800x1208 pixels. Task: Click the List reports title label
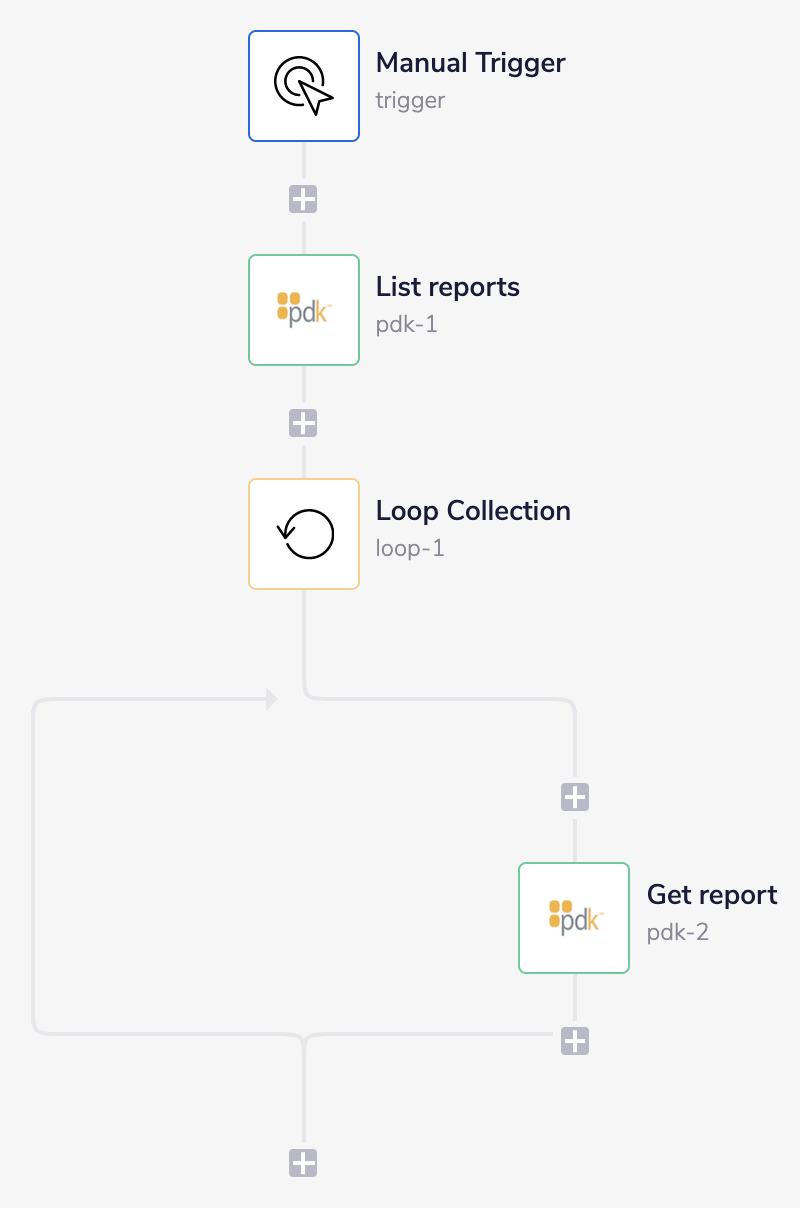point(447,287)
